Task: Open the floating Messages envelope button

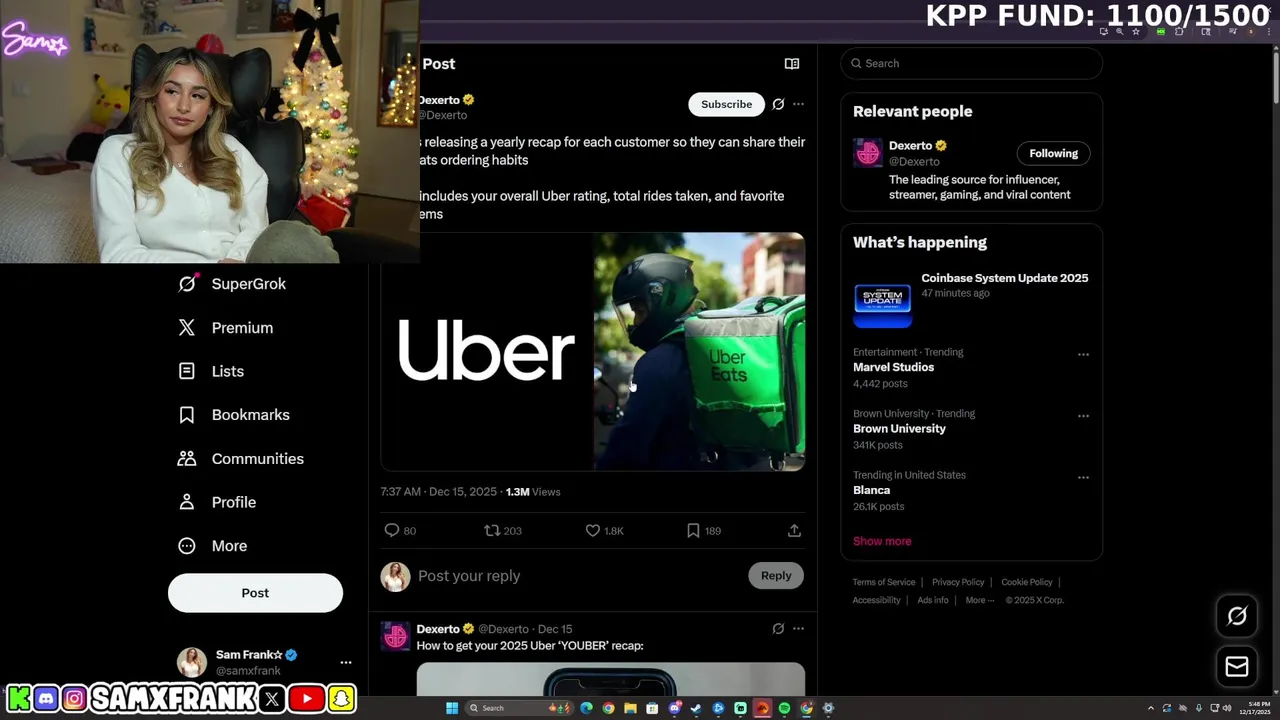Action: [x=1237, y=666]
